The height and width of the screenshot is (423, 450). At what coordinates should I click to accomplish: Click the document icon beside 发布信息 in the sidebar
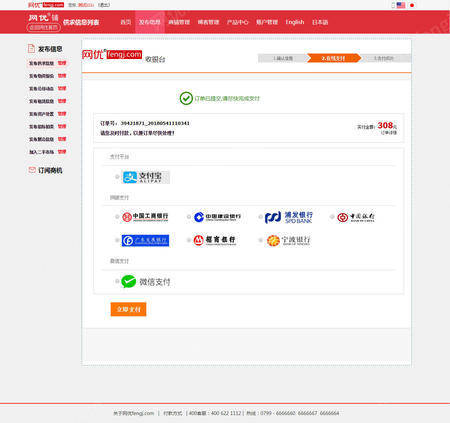click(31, 49)
